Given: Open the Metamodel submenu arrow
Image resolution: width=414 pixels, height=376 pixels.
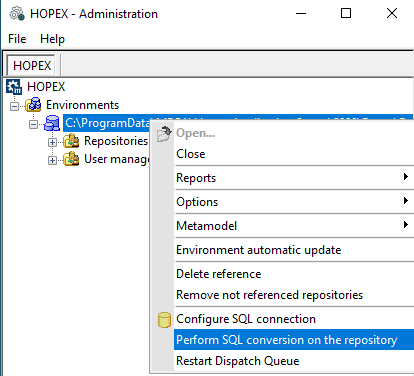Looking at the screenshot, I should tap(405, 225).
